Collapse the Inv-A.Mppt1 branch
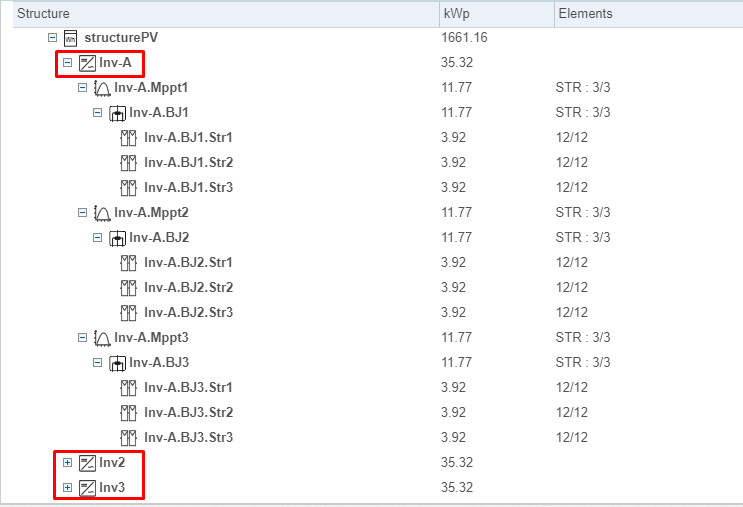Viewport: 743px width, 507px height. (82, 88)
